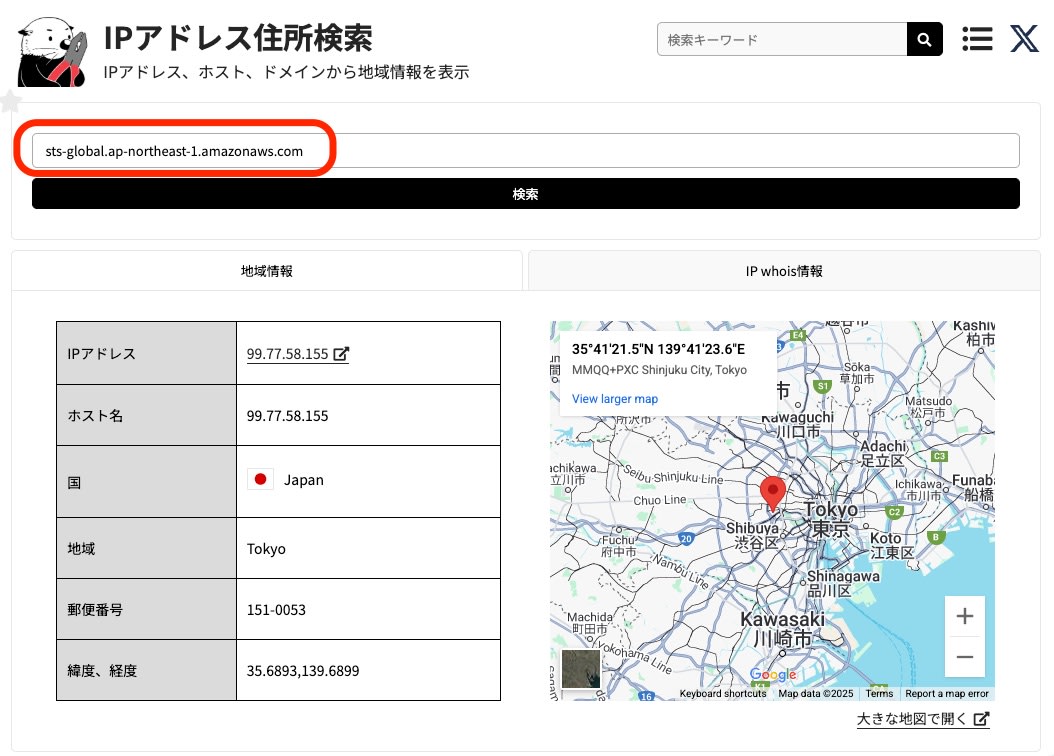Switch map to satellite thumbnail view

pos(581,669)
